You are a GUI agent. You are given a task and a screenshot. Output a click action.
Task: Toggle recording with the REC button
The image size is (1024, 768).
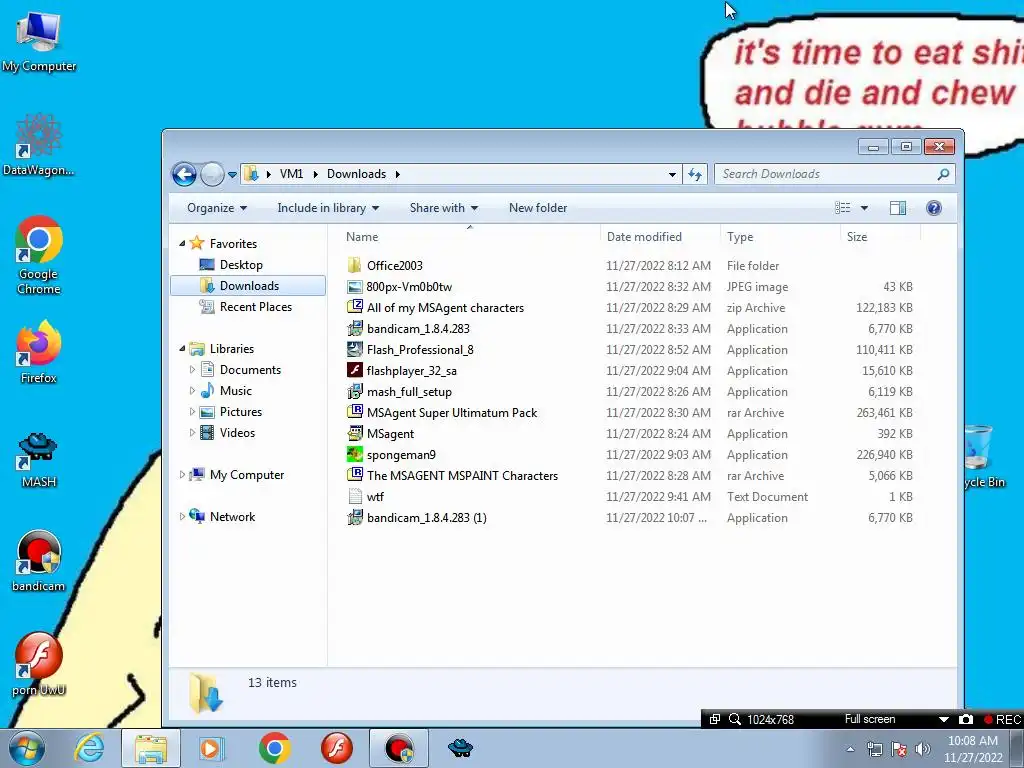(1002, 719)
